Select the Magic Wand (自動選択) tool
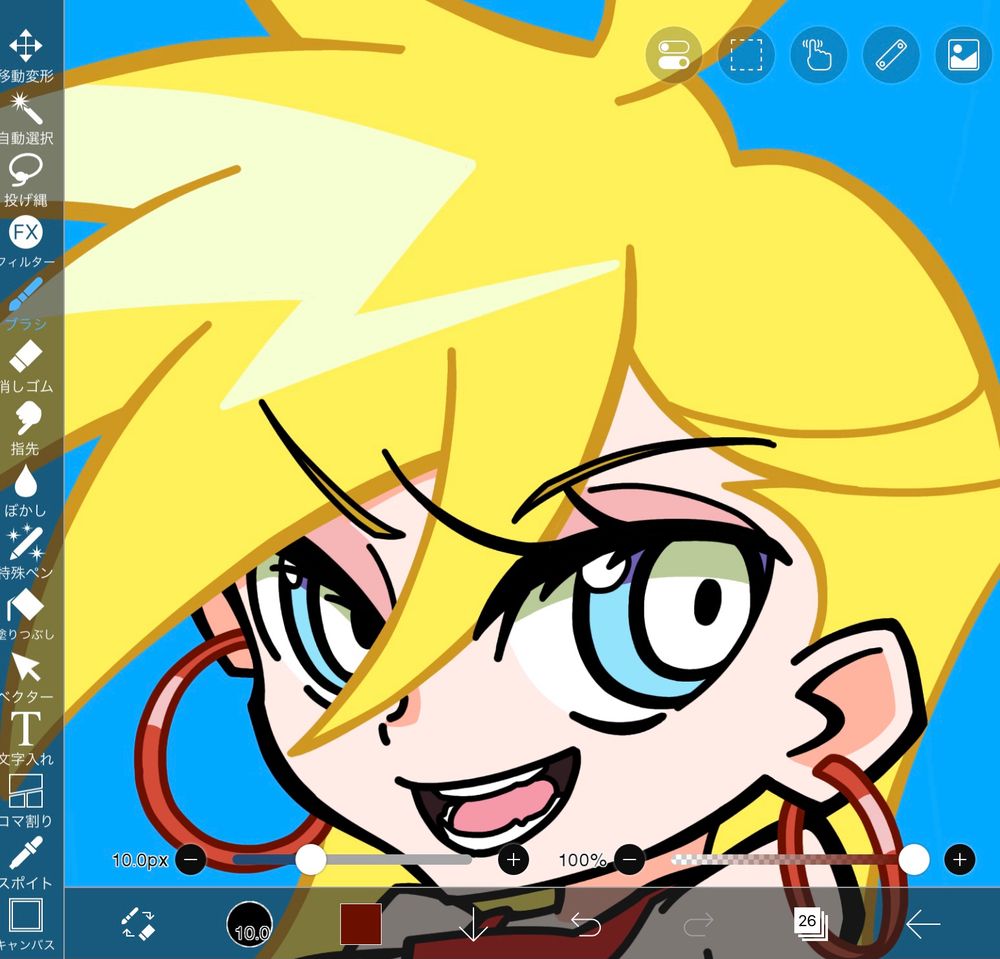This screenshot has height=959, width=1000. [26, 117]
